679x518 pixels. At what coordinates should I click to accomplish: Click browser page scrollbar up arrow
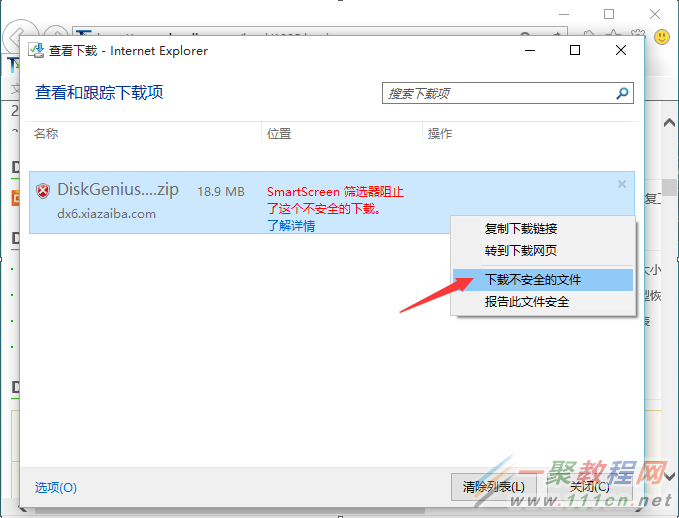tap(669, 123)
